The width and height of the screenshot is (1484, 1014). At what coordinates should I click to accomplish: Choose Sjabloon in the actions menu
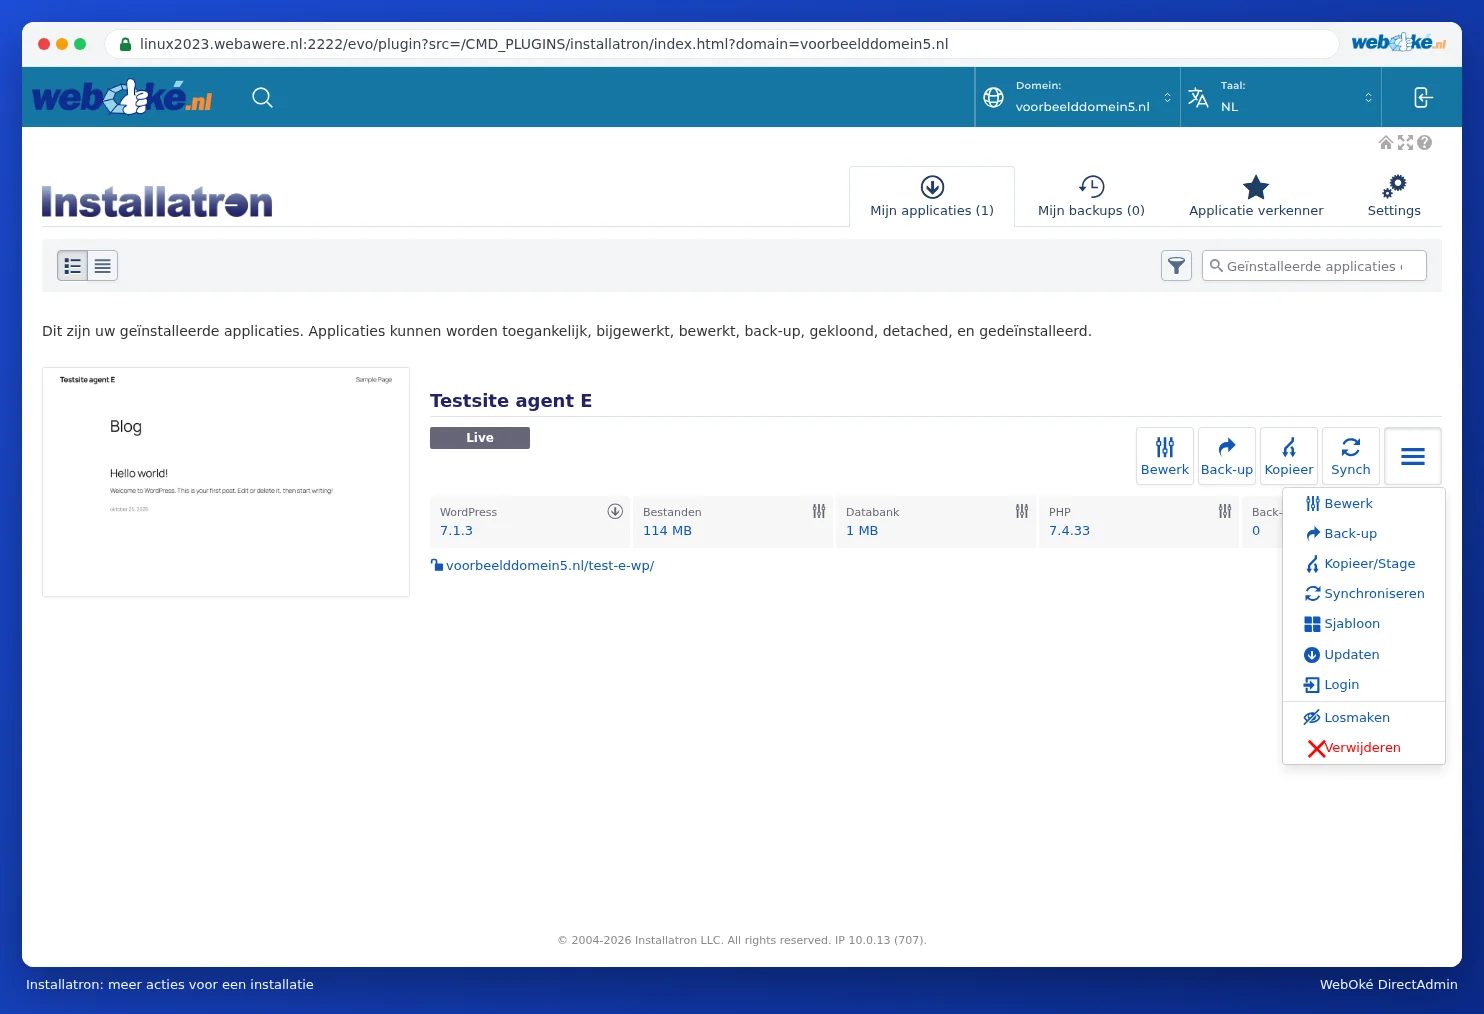point(1364,624)
